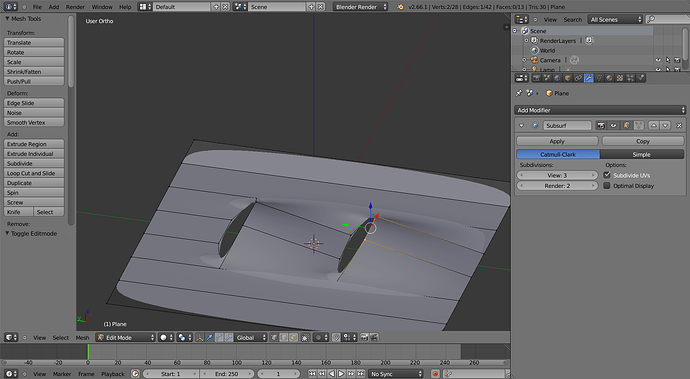Open the All Scenes outliner dropdown
Image resolution: width=690 pixels, height=379 pixels.
point(615,19)
